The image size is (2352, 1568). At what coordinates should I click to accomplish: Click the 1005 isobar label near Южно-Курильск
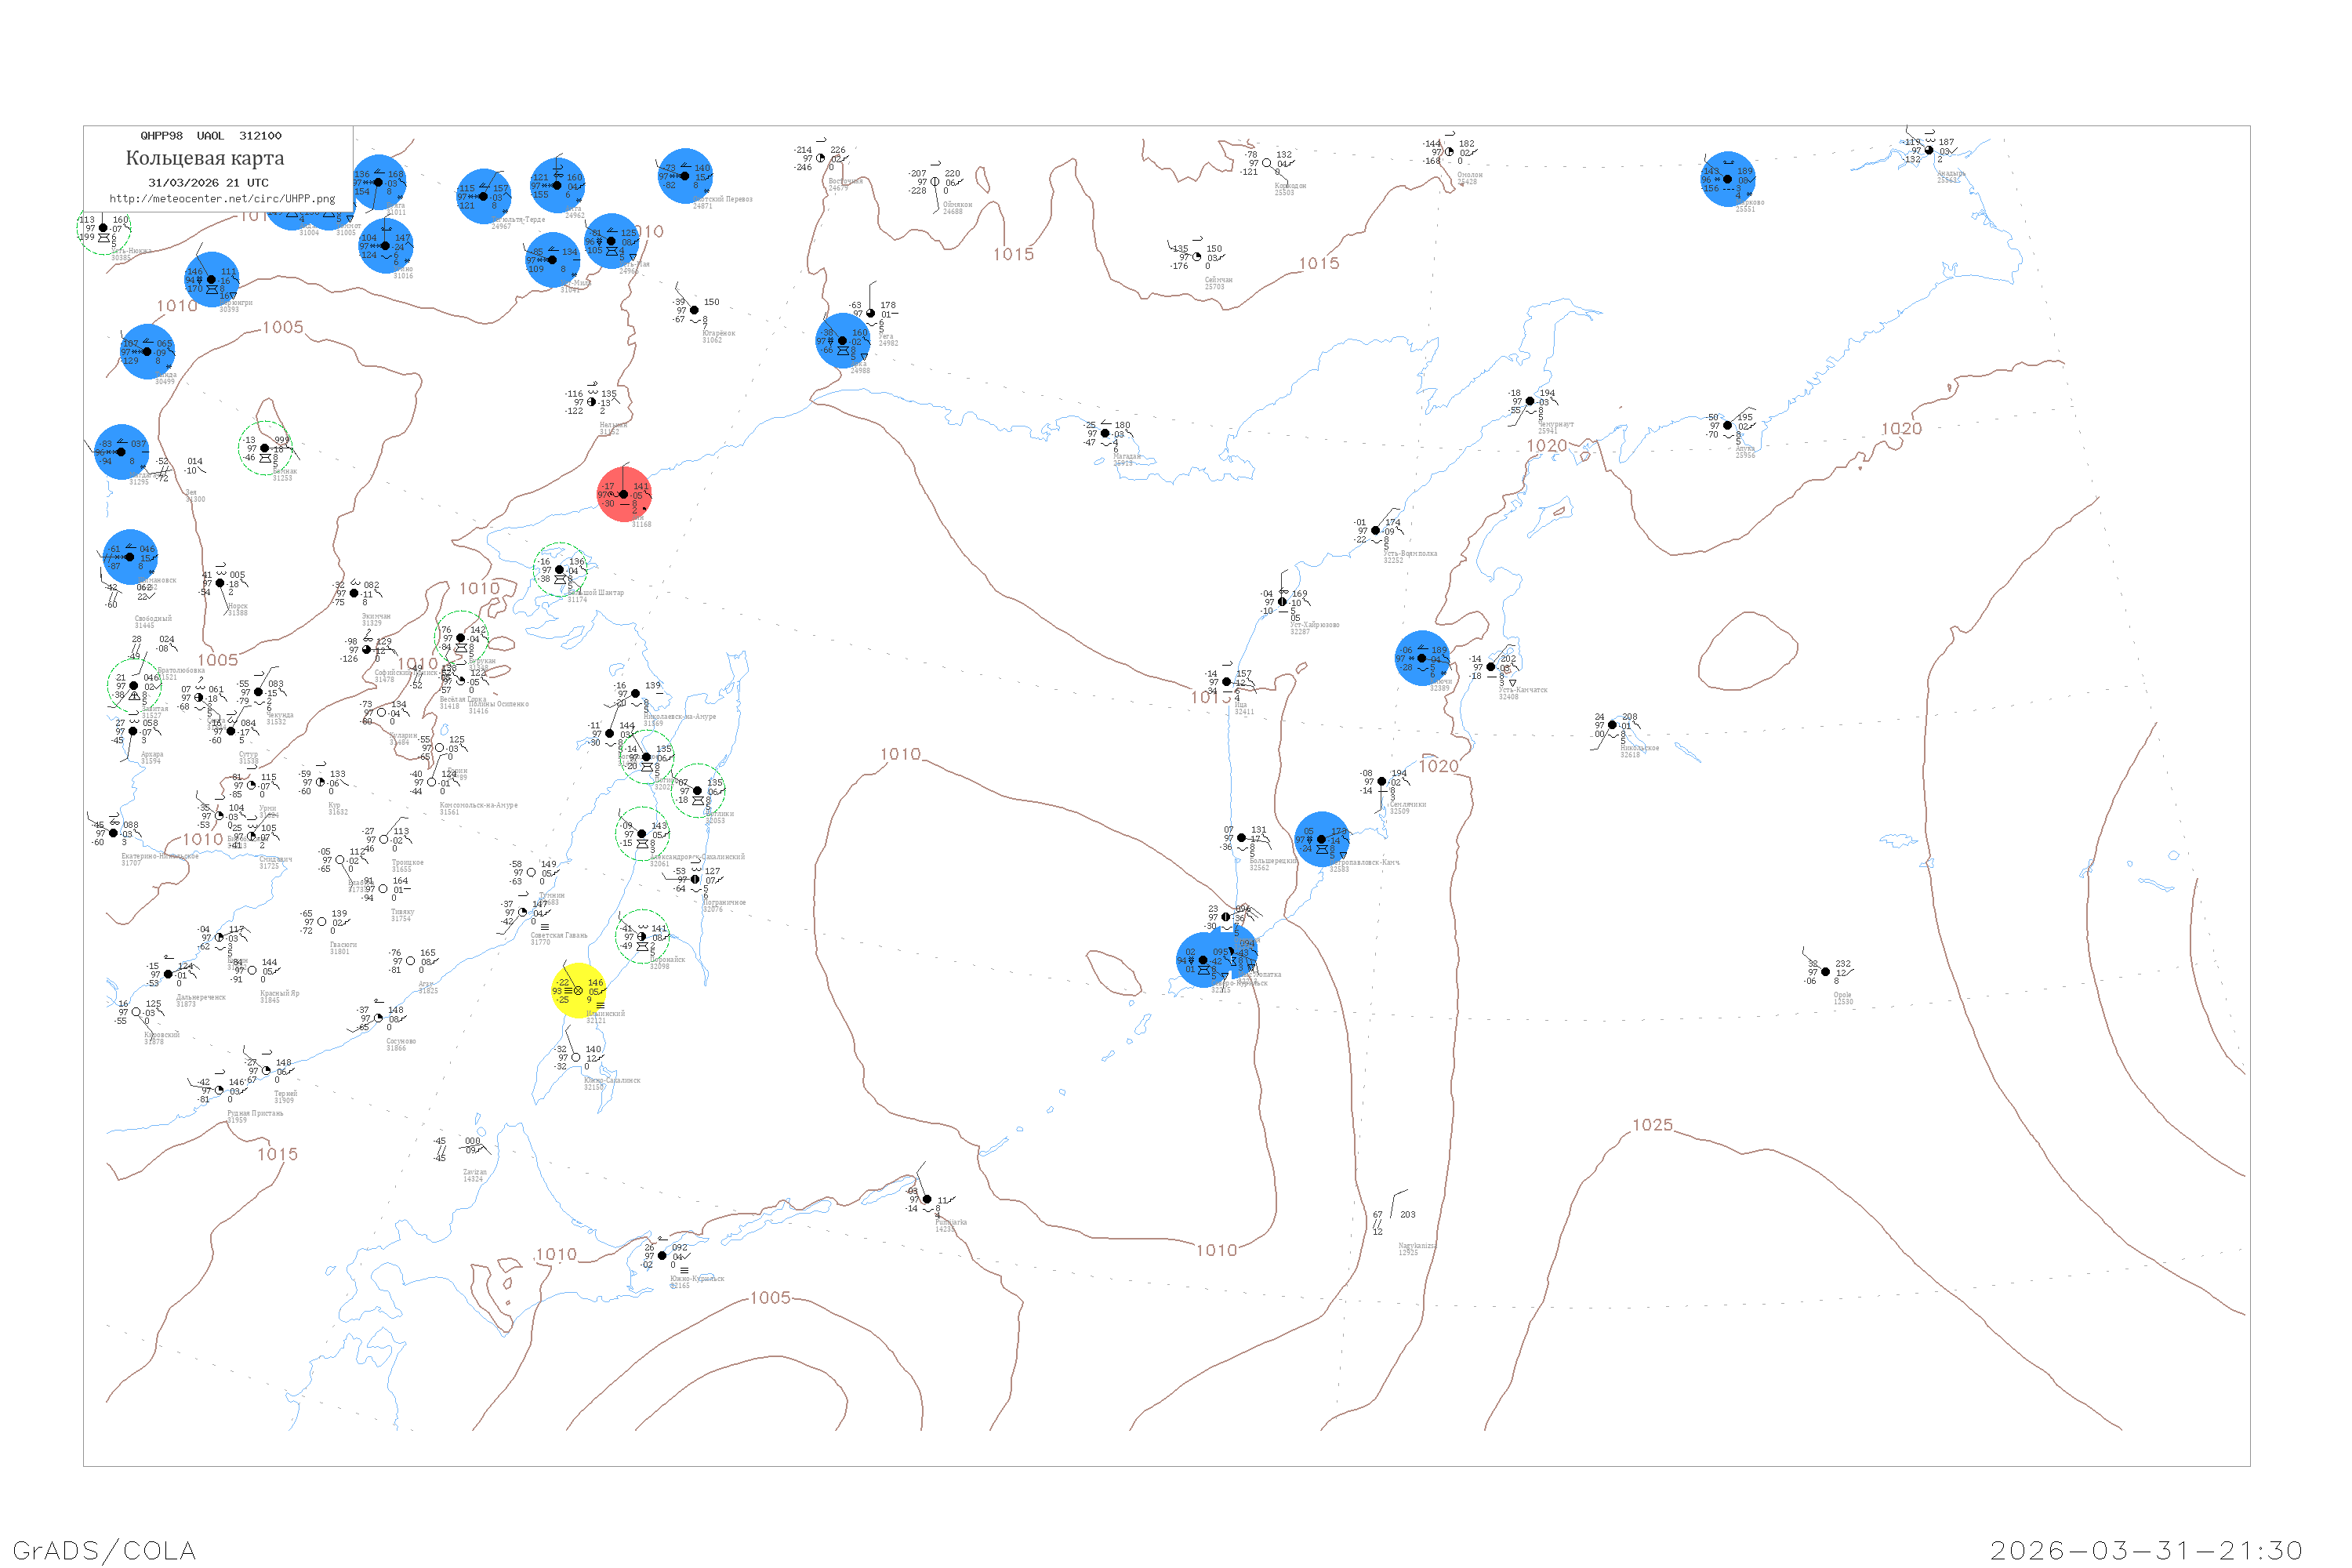(x=770, y=1298)
